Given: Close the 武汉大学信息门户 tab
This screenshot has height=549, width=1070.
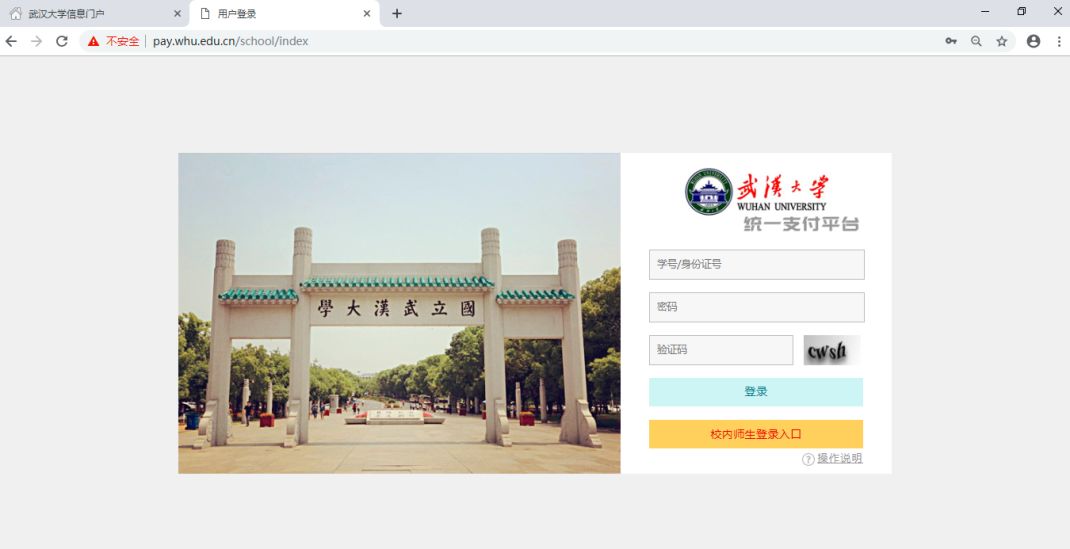Looking at the screenshot, I should point(178,13).
